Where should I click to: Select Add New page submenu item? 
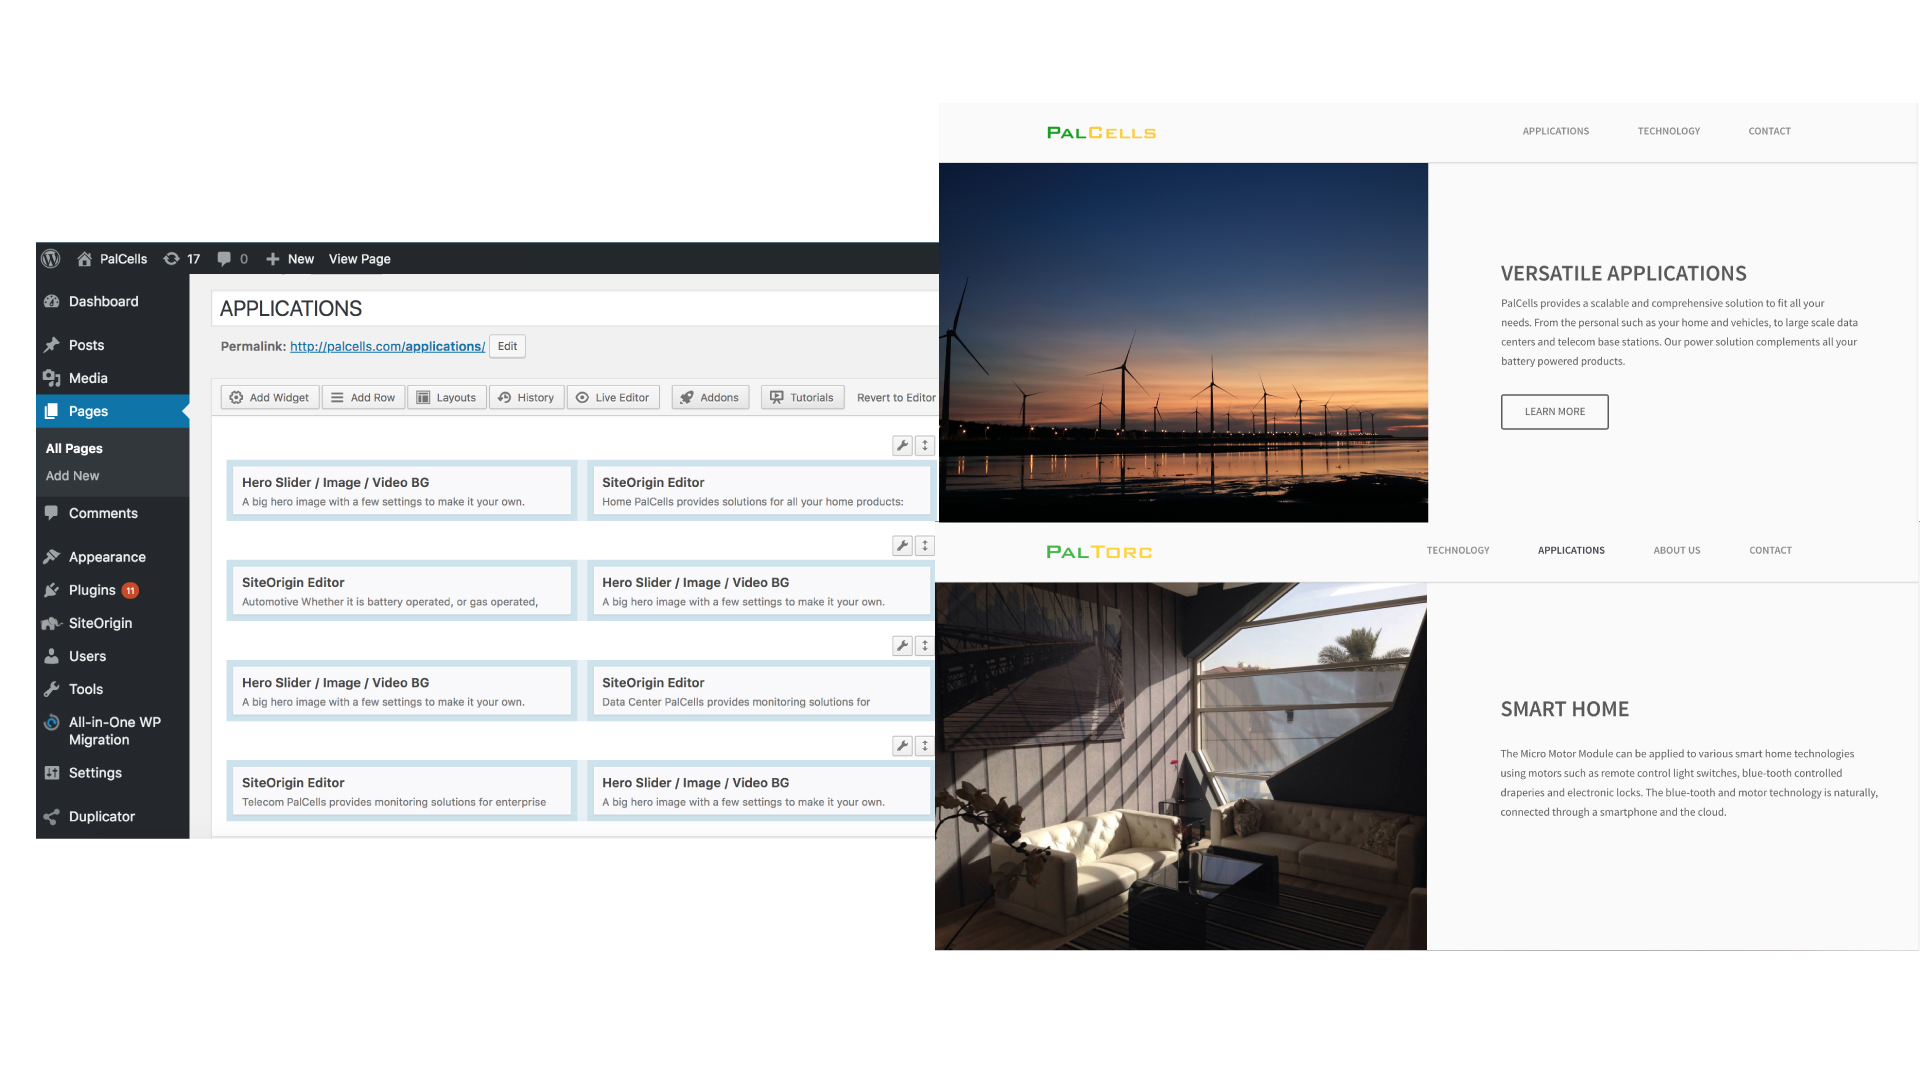tap(72, 476)
